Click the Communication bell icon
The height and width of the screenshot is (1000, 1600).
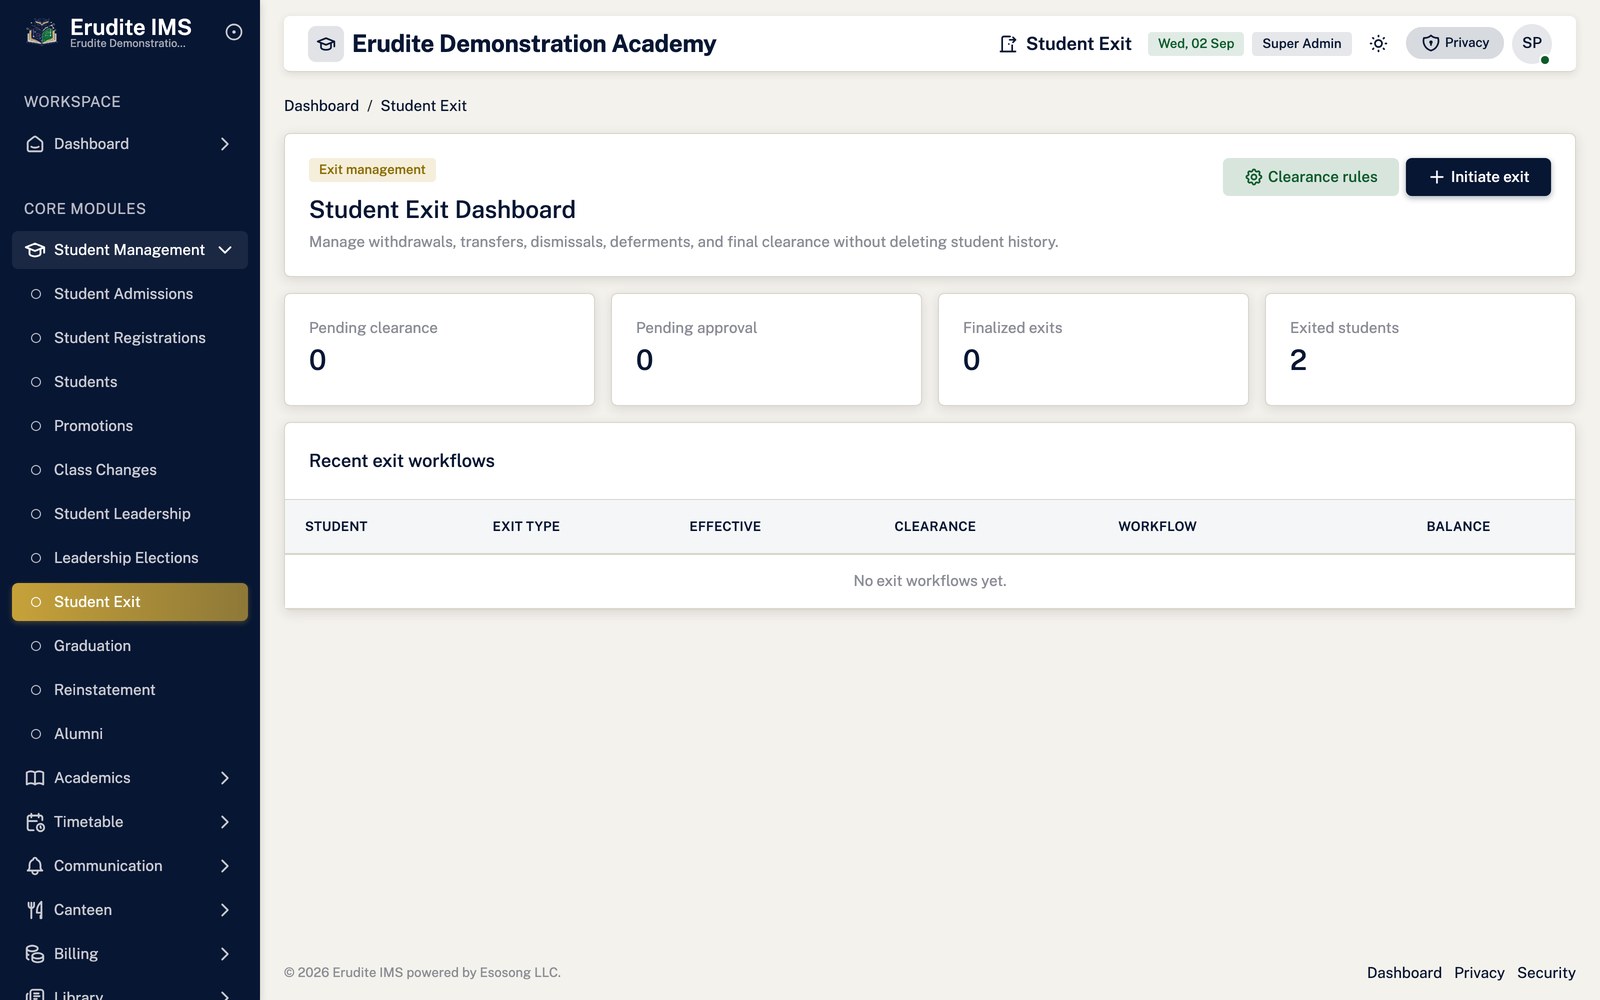tap(35, 866)
